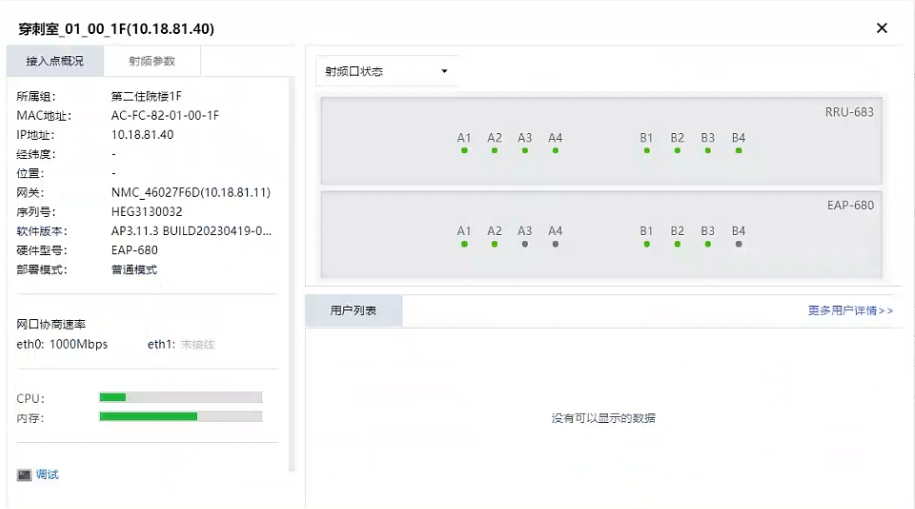Open the 射频口状态 dropdown
This screenshot has height=509, width=915.
(386, 71)
